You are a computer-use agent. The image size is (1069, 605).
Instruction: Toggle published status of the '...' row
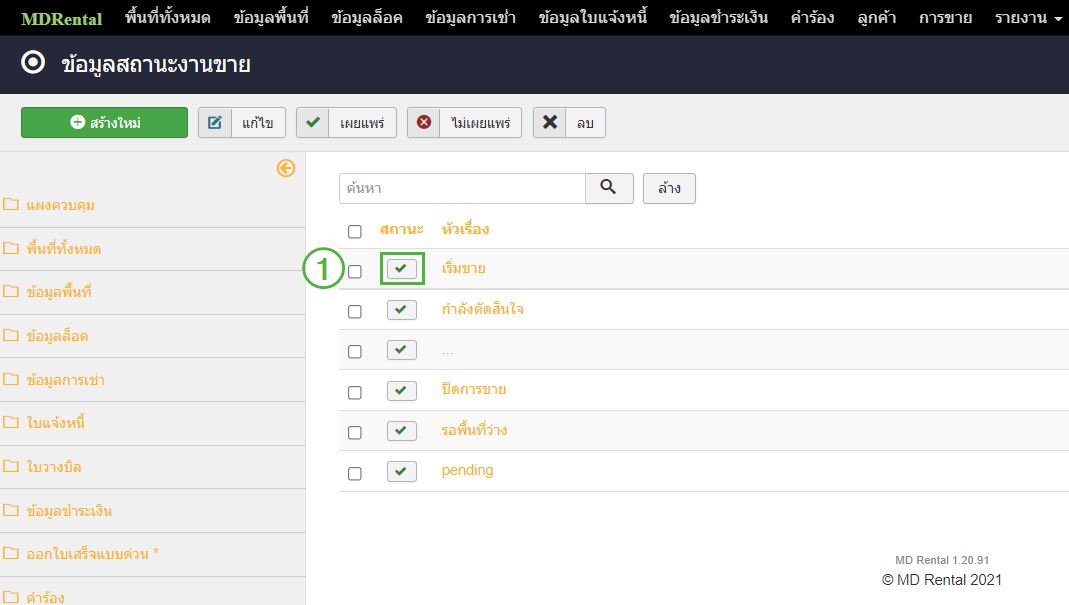pyautogui.click(x=402, y=350)
